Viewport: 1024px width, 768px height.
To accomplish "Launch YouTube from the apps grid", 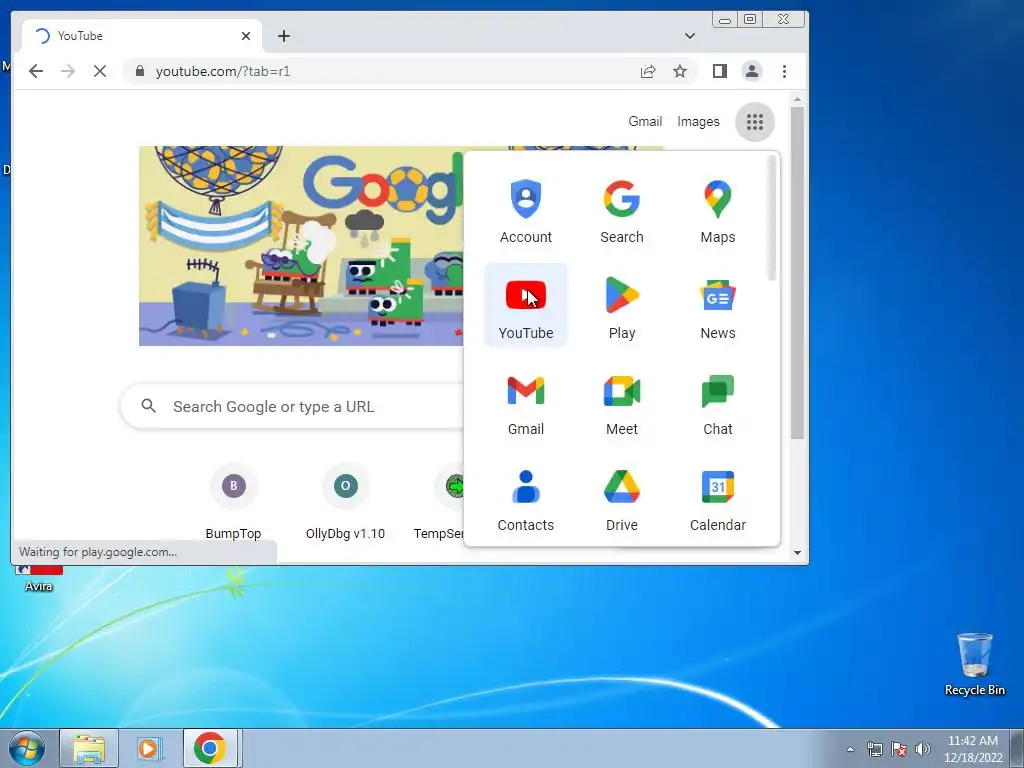I will [x=526, y=305].
